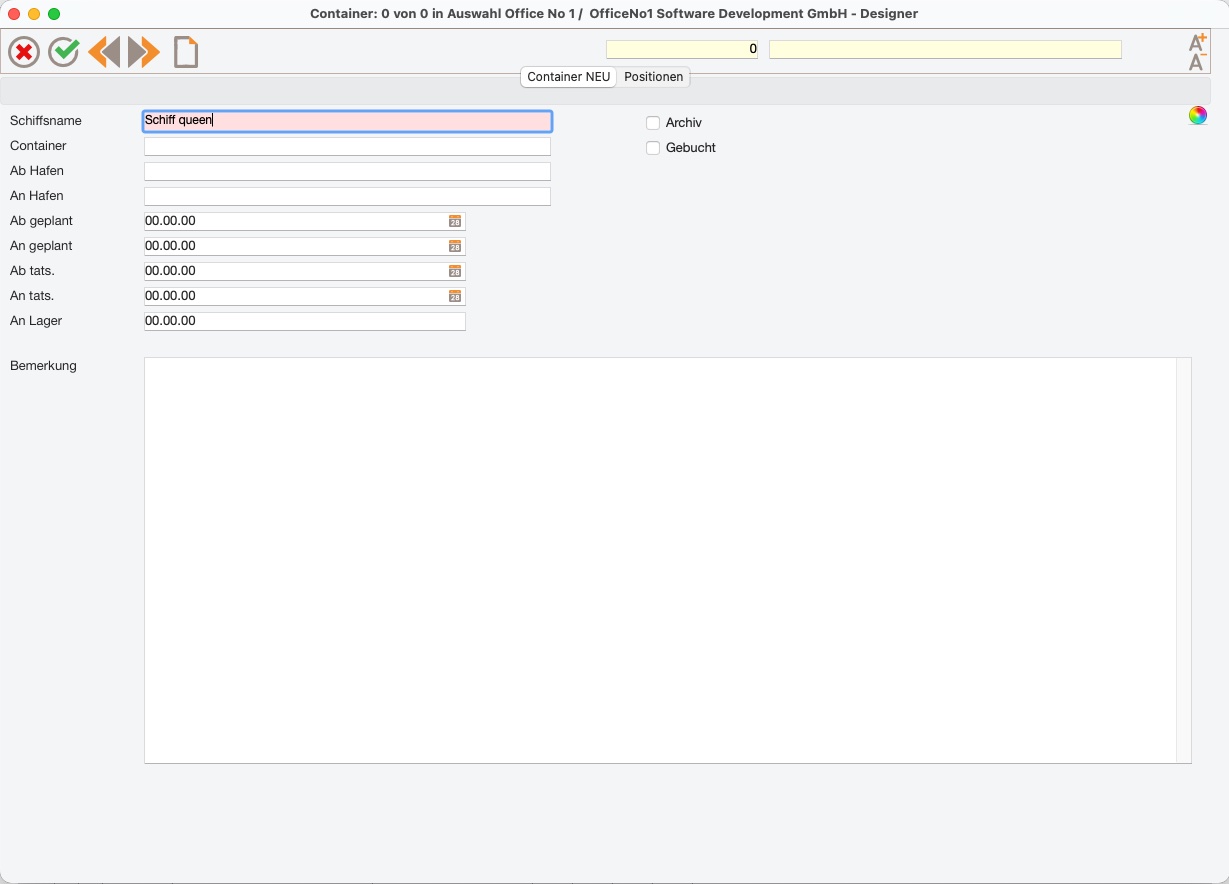Open calendar picker for An tats.
This screenshot has width=1229, height=884.
(x=455, y=296)
